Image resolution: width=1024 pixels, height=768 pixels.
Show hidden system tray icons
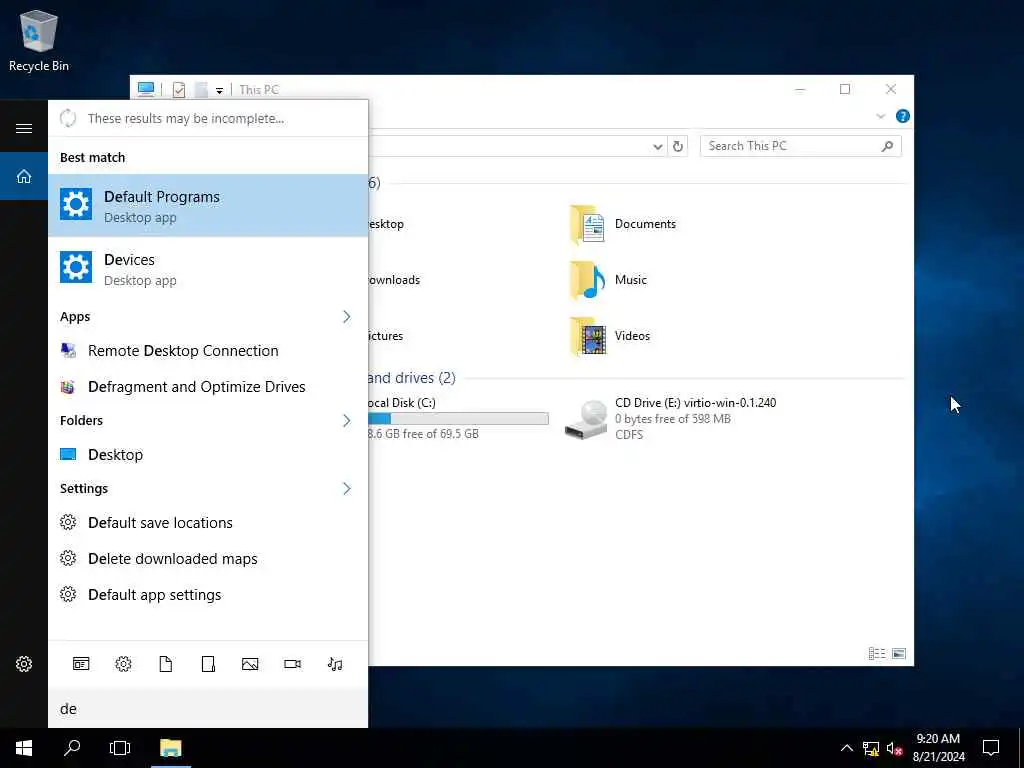[846, 748]
